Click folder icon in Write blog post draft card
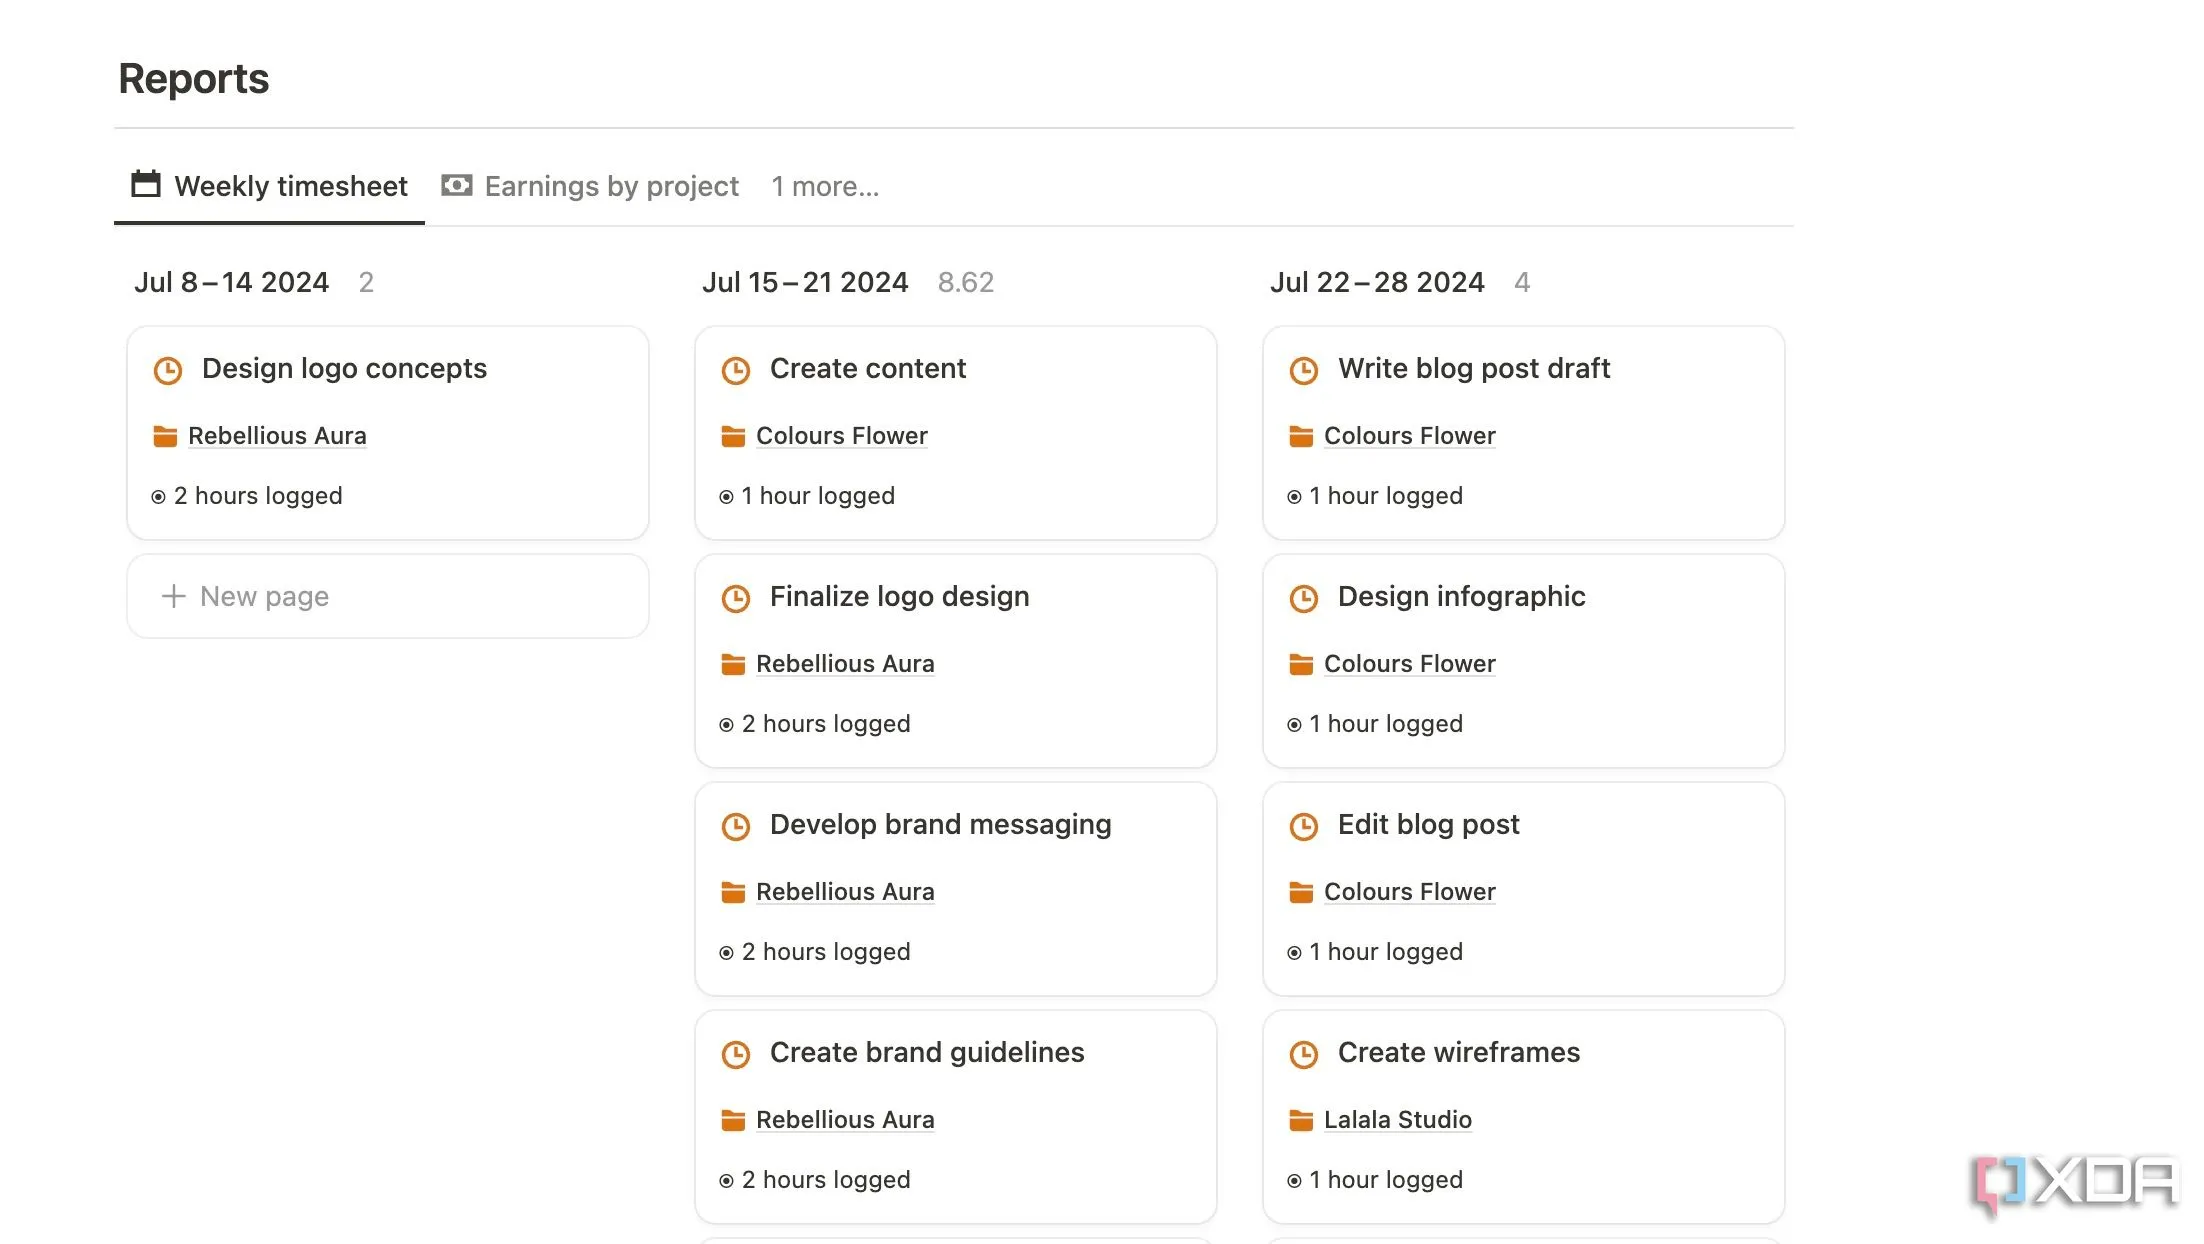 tap(1301, 436)
